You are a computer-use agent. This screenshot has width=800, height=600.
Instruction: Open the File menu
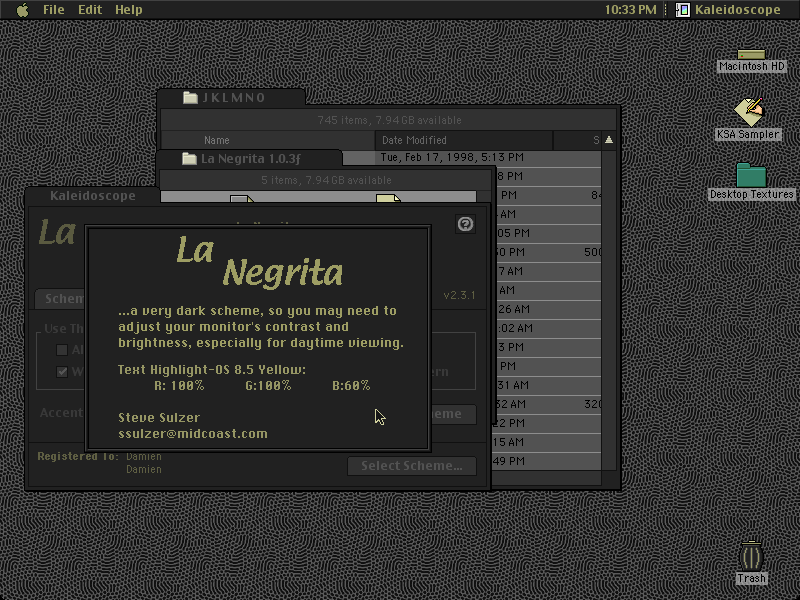coord(54,10)
